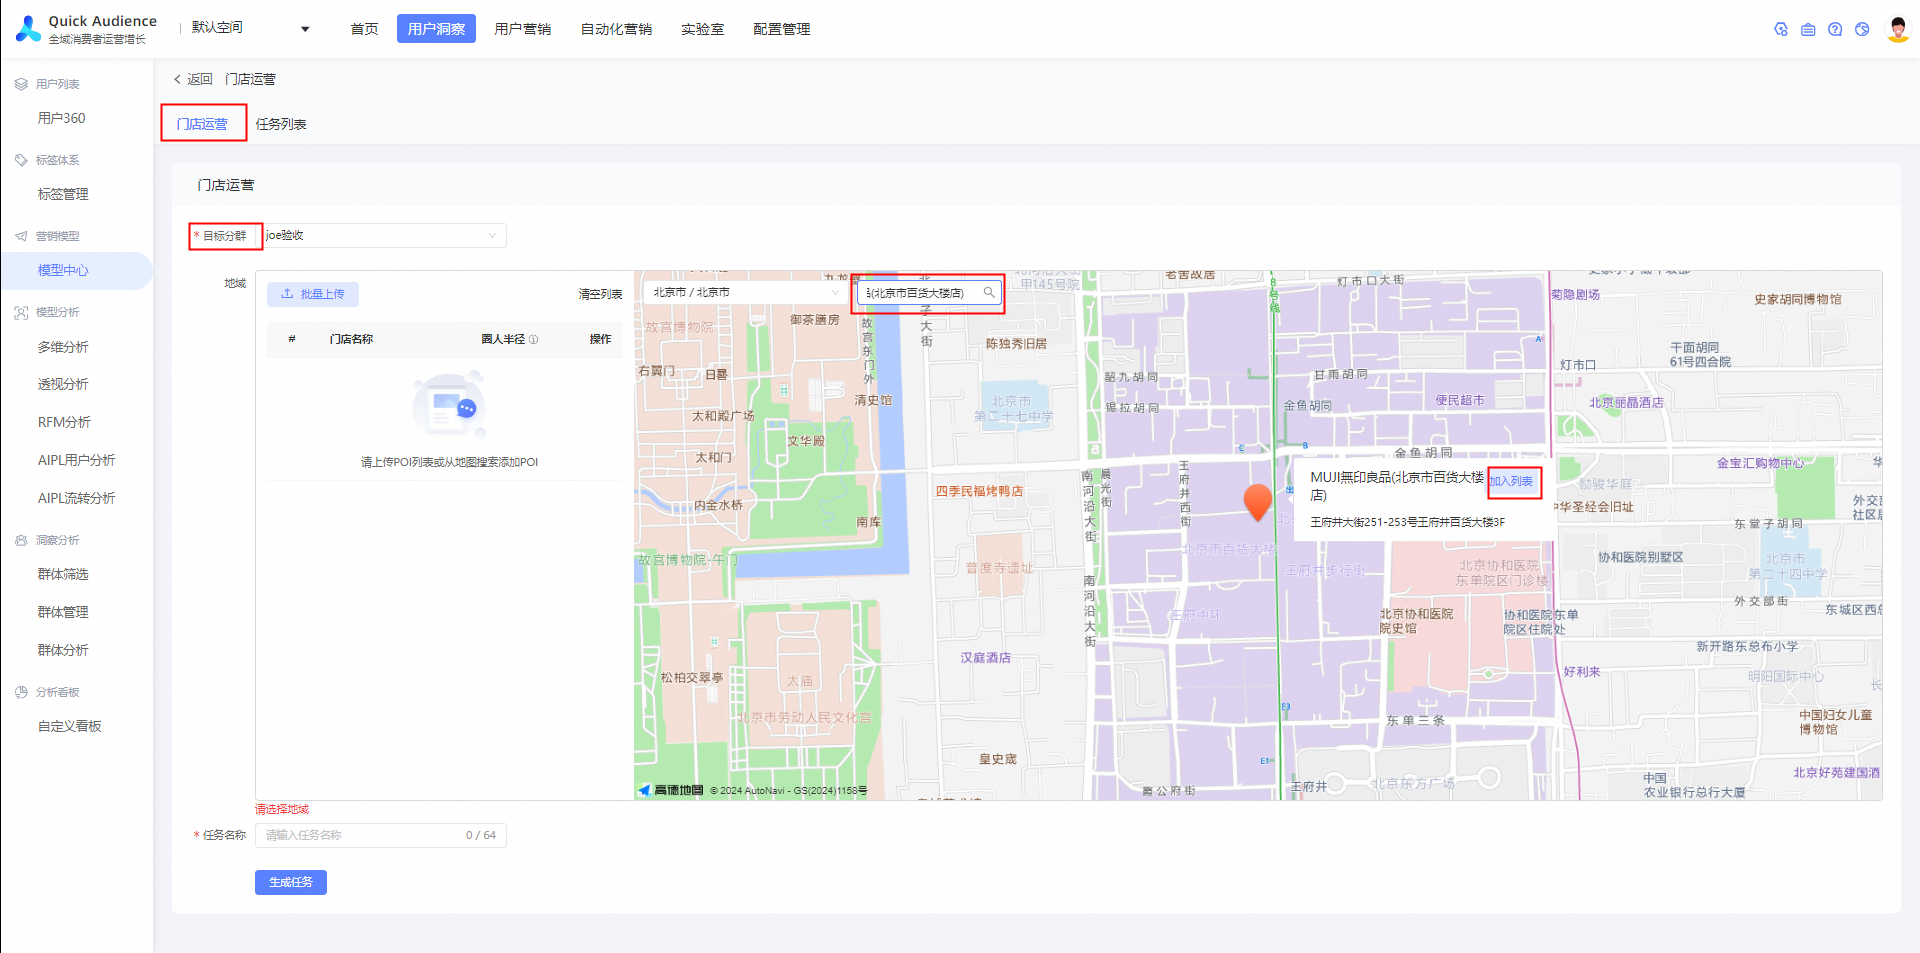Click the 北京协和医院 院史馆 map label
This screenshot has height=953, width=1920.
pos(1416,621)
